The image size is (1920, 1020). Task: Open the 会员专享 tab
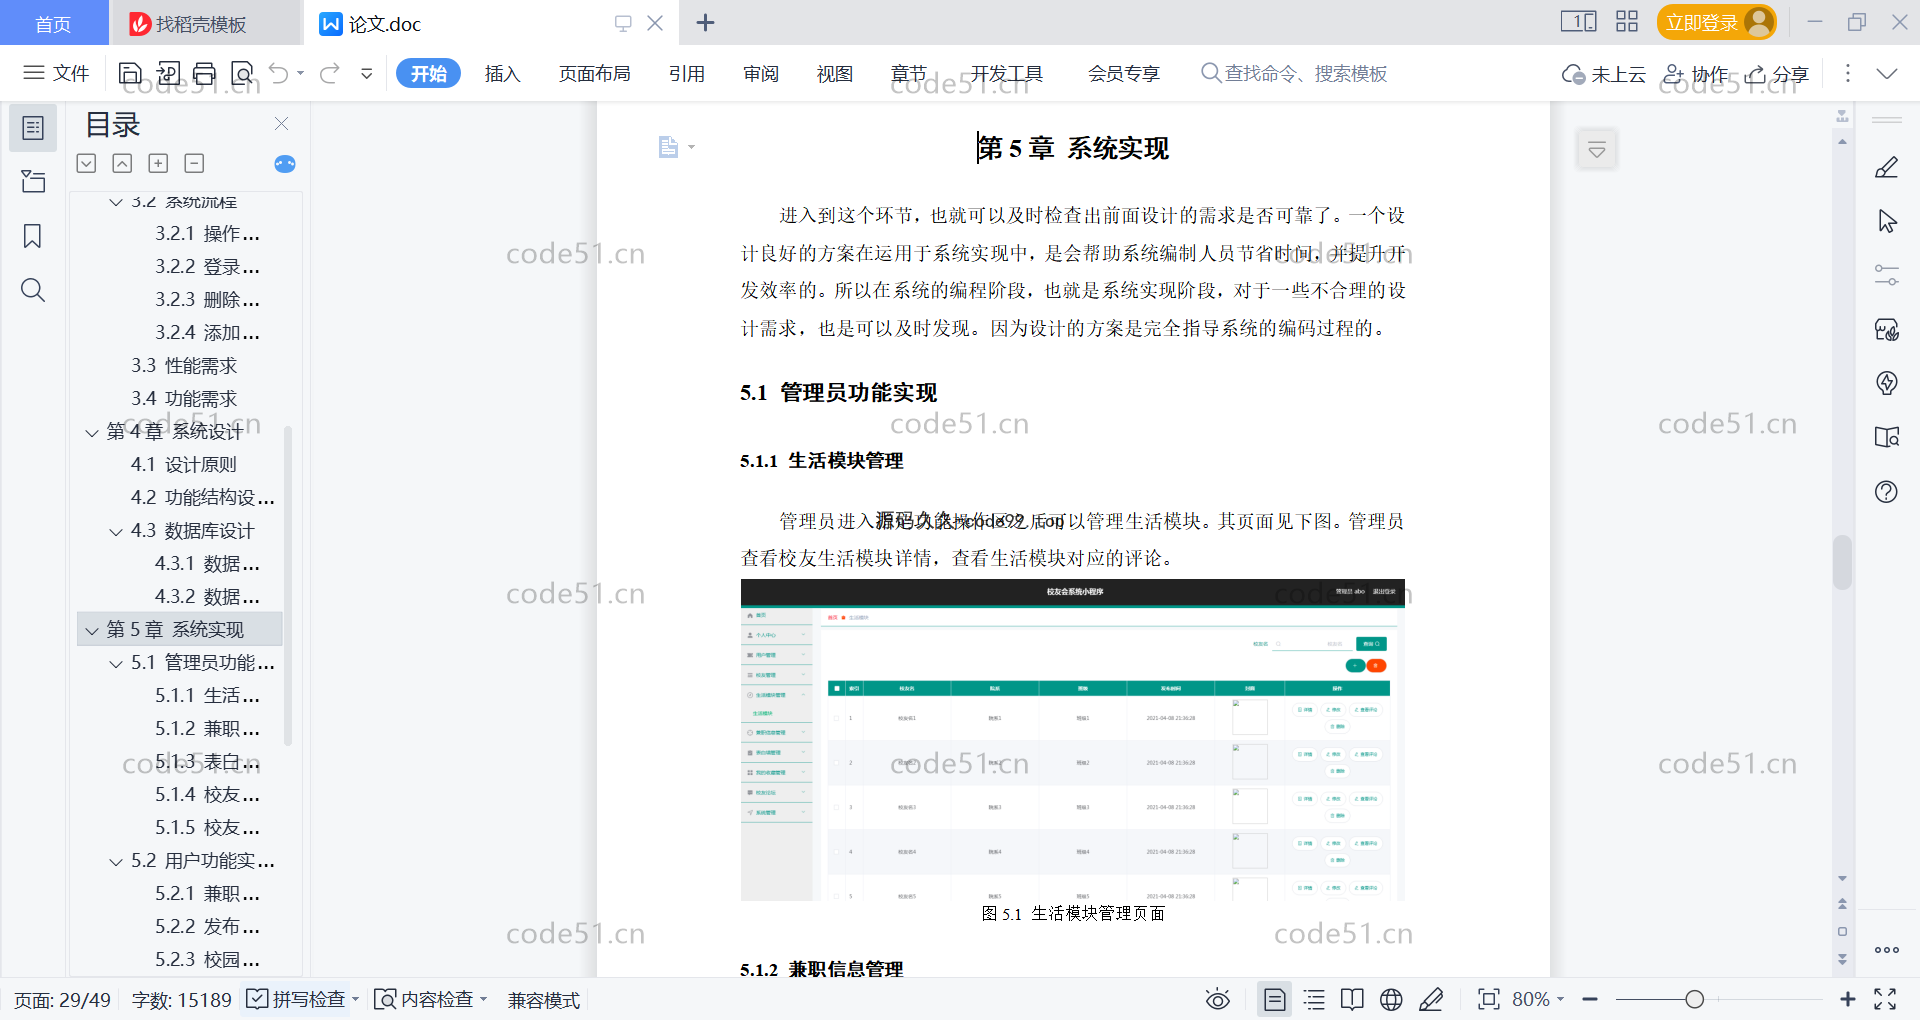pos(1124,73)
